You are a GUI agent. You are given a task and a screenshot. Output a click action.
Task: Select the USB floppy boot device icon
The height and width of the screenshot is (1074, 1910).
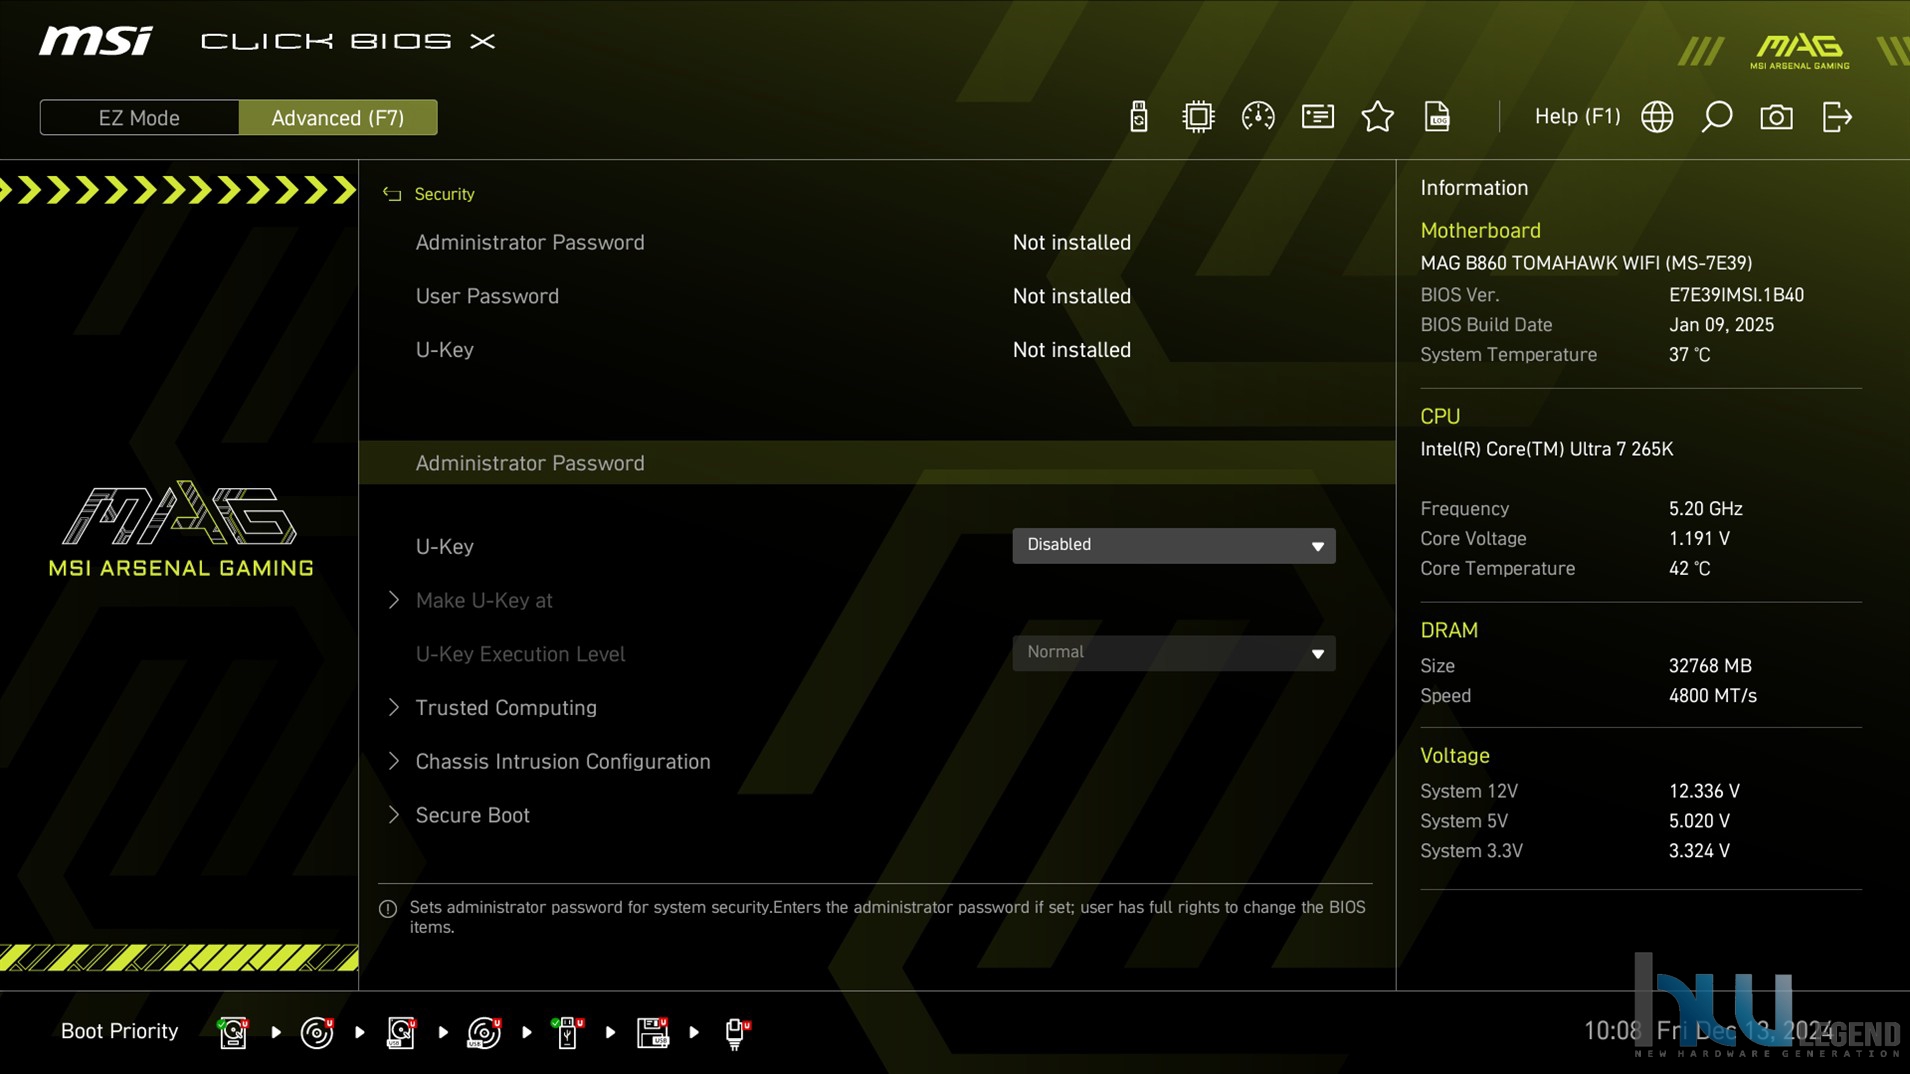(x=652, y=1032)
